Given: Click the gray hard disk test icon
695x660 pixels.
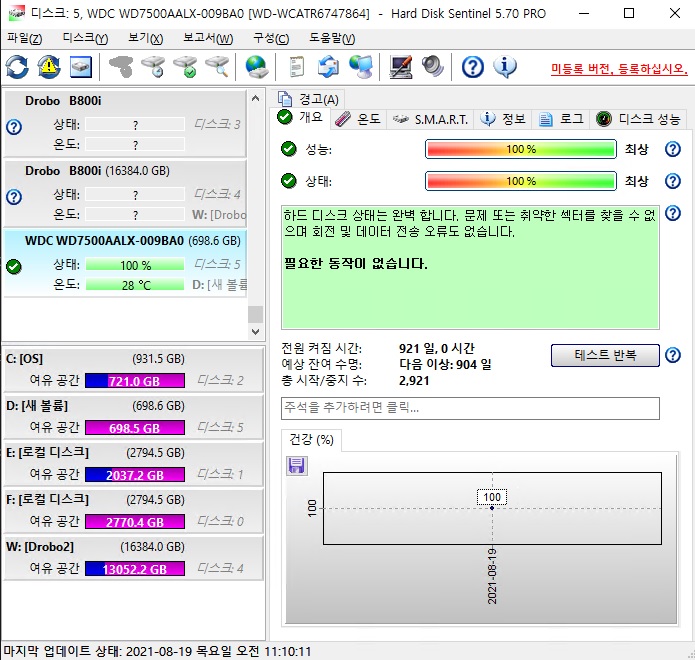Looking at the screenshot, I should point(121,67).
